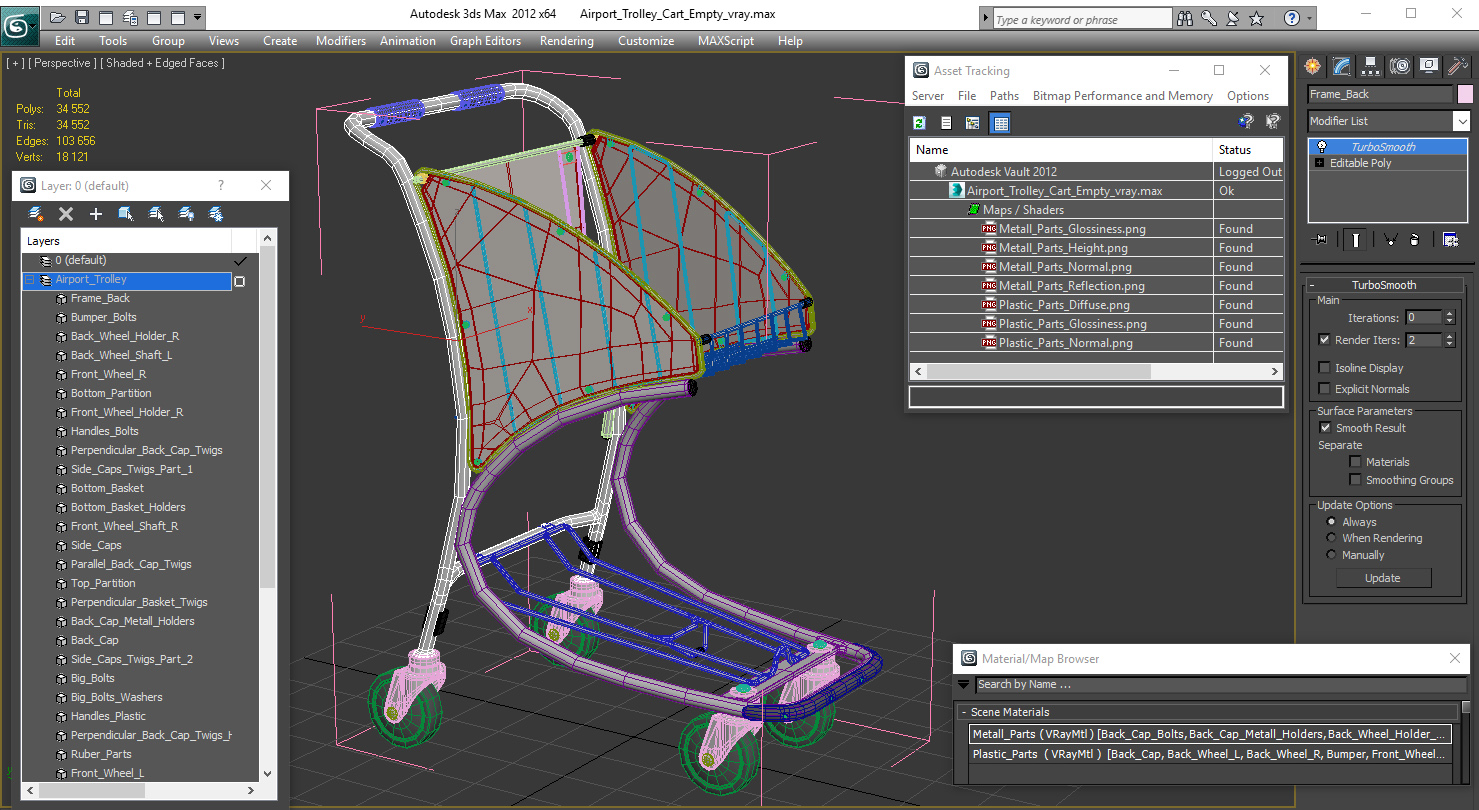Open the Modify command panel tab
This screenshot has width=1479, height=810.
[1342, 66]
